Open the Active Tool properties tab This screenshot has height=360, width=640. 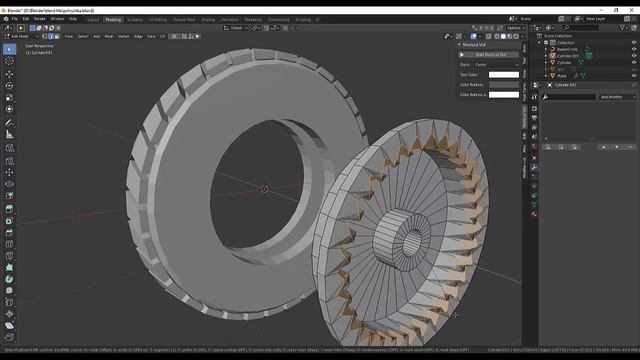click(x=534, y=97)
